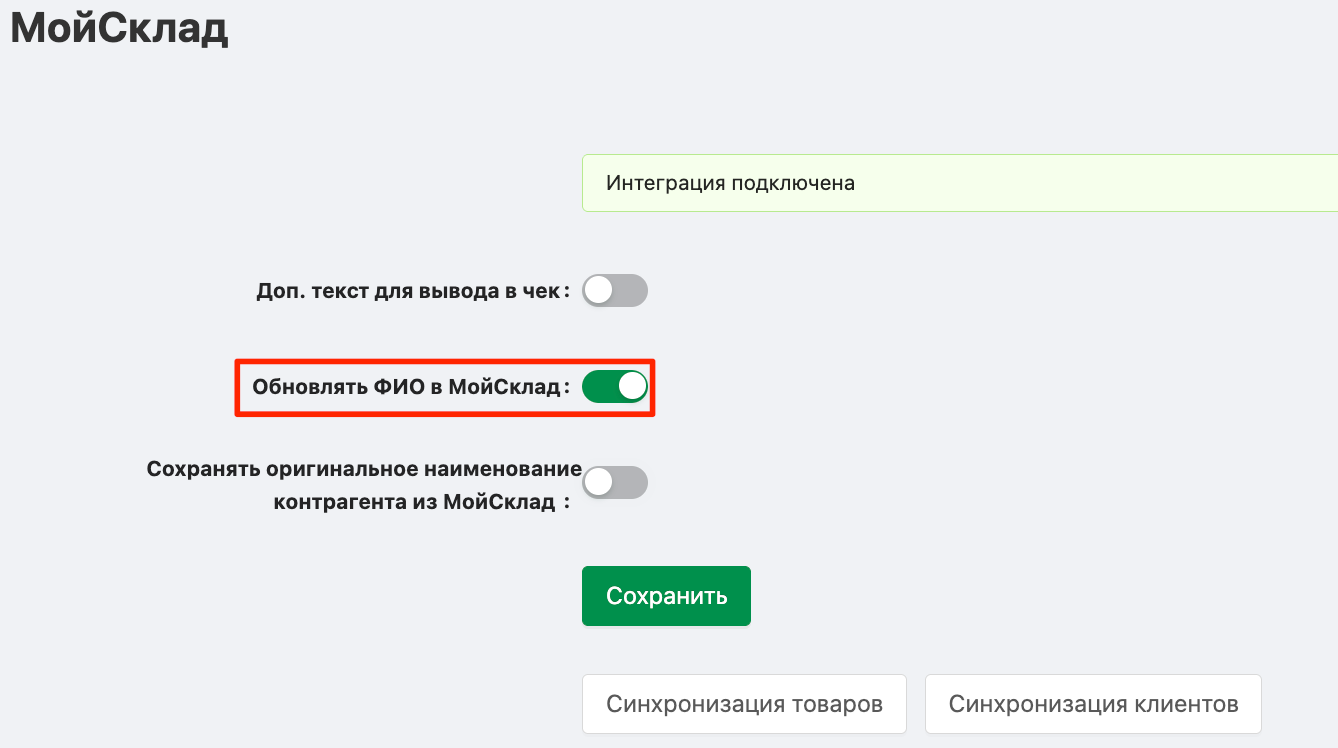
Task: Enable the Доп. текст для вывода в чек toggle
Action: pos(615,291)
